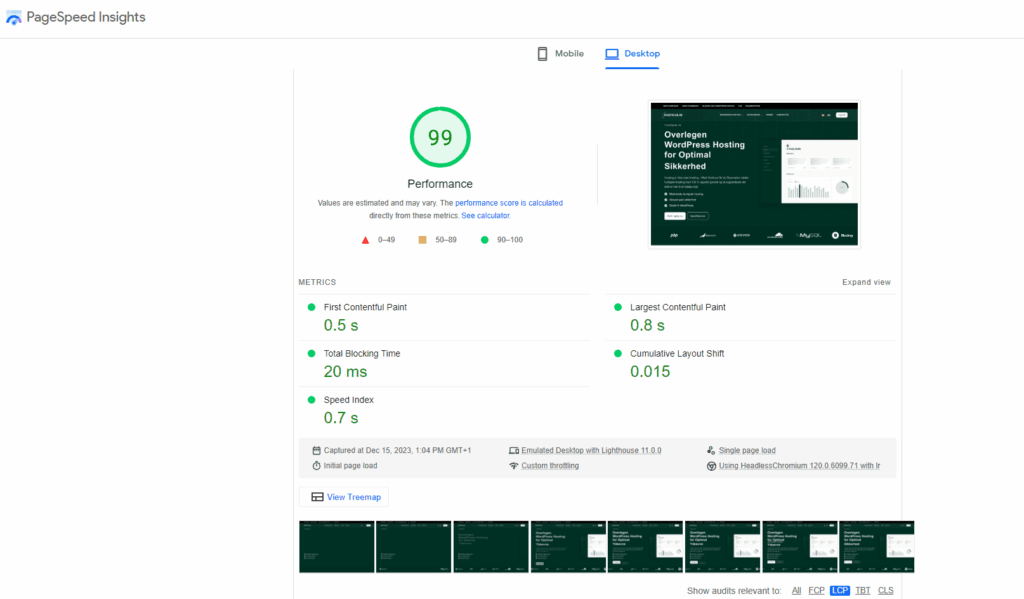Enable the CLS audit filter
This screenshot has height=599, width=1024.
click(885, 590)
